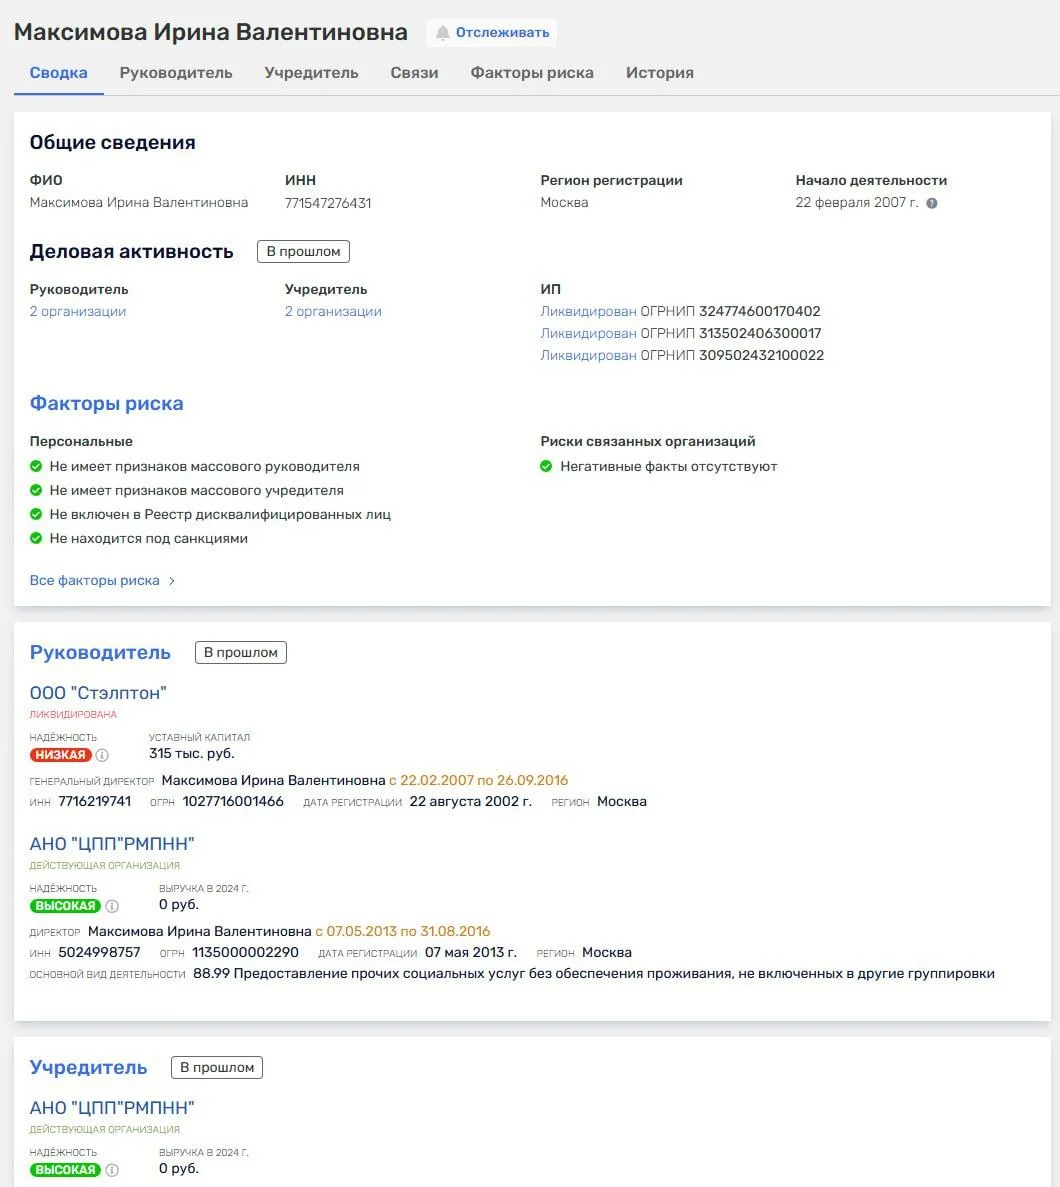Screen dimensions: 1060x1187
Task: Click the info icon beside ВЫСОКАЯ badge in Учредитель section
Action: point(112,1170)
